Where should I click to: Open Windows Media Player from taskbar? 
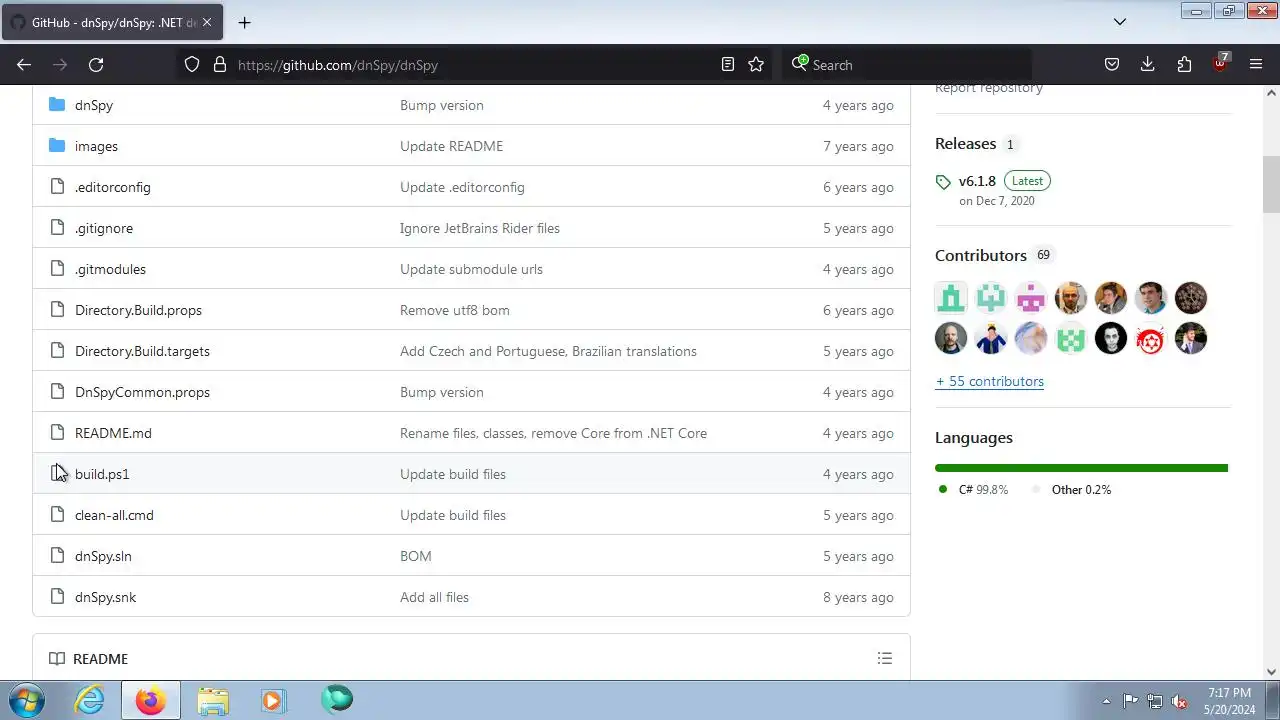[273, 700]
